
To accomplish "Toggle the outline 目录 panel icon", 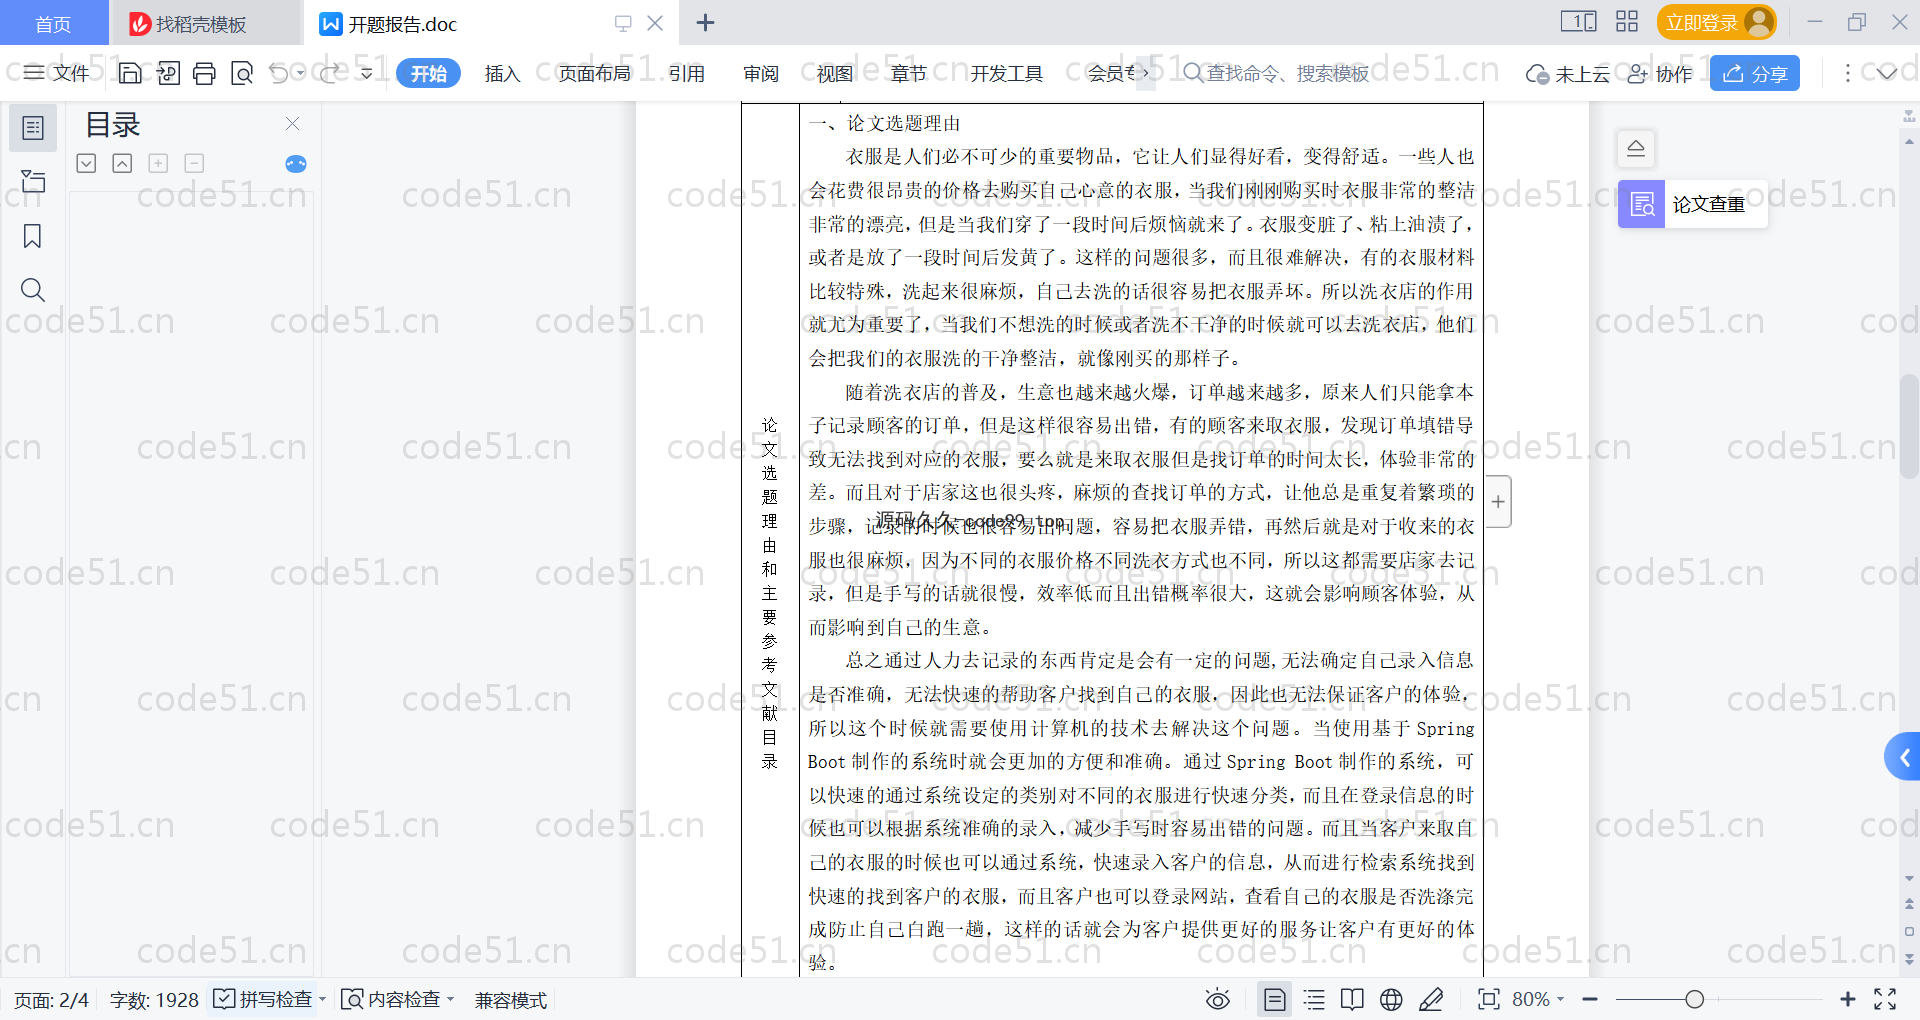I will (x=32, y=128).
